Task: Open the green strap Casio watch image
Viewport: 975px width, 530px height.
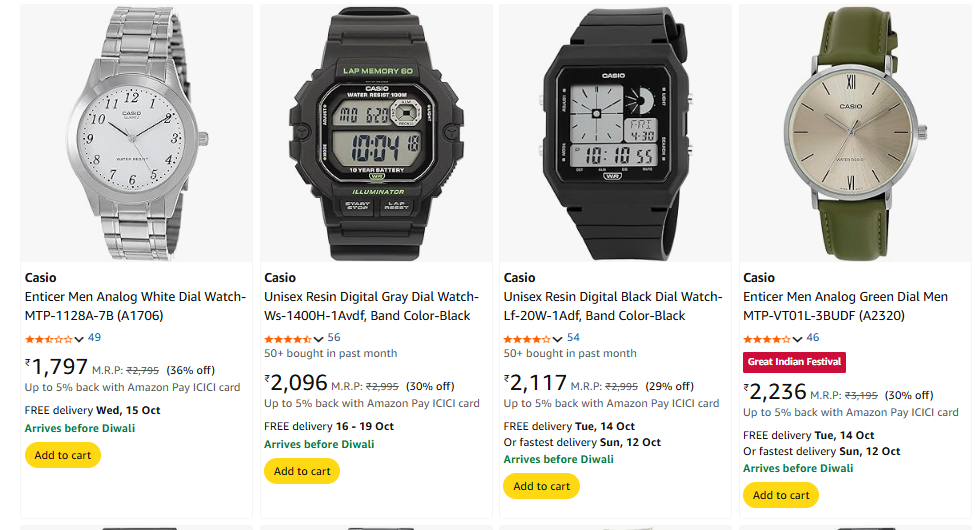Action: pos(855,133)
